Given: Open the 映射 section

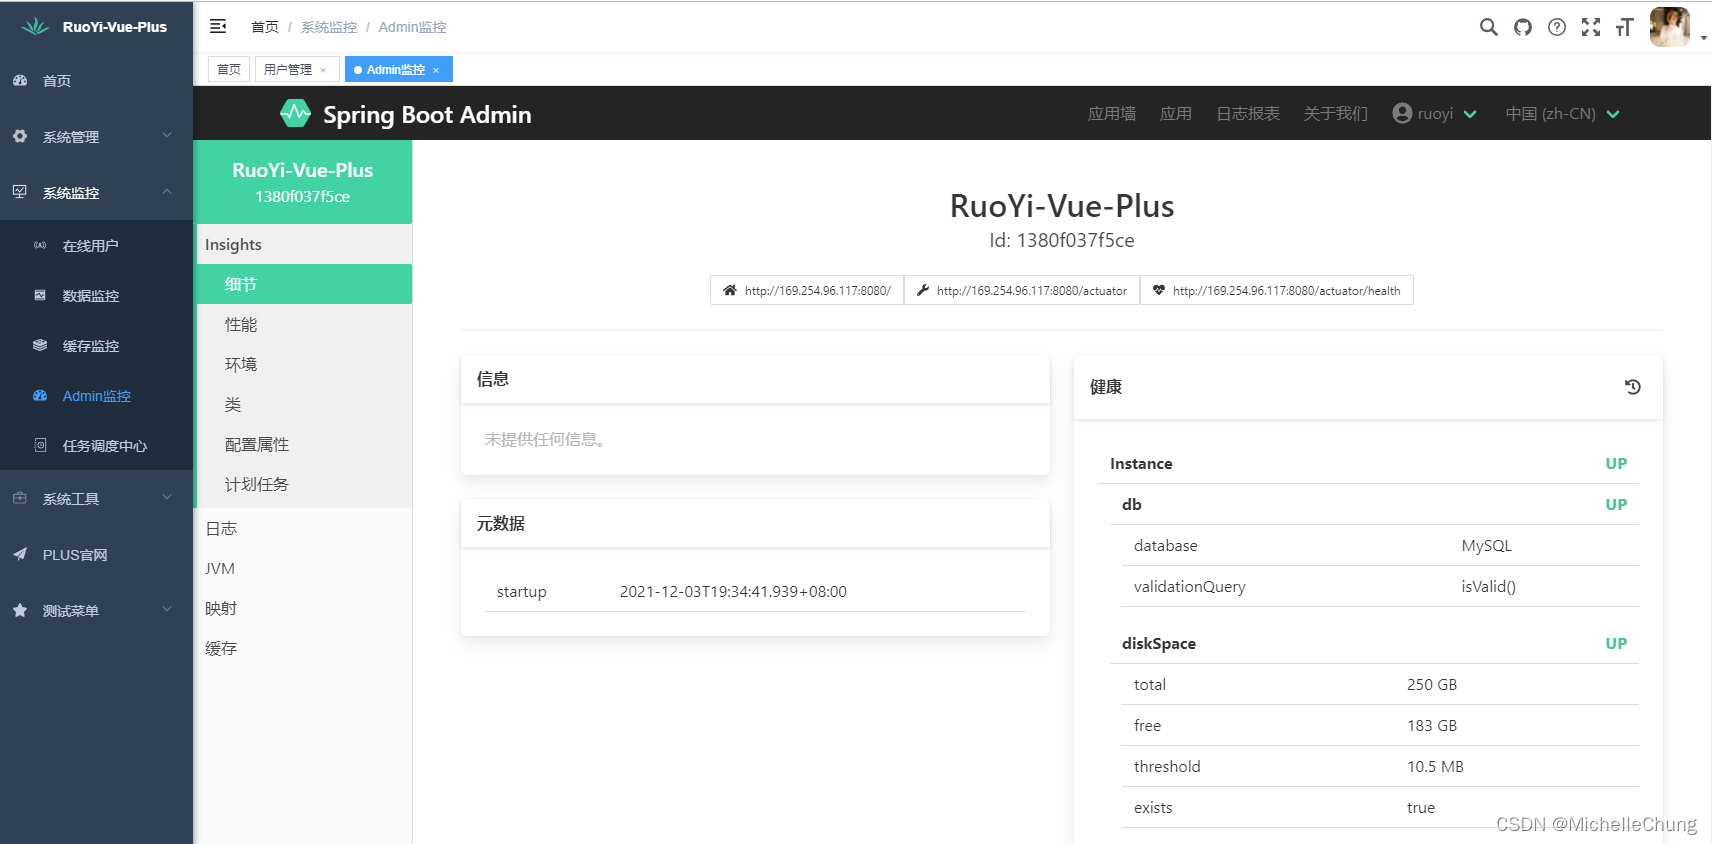Looking at the screenshot, I should tap(303, 608).
